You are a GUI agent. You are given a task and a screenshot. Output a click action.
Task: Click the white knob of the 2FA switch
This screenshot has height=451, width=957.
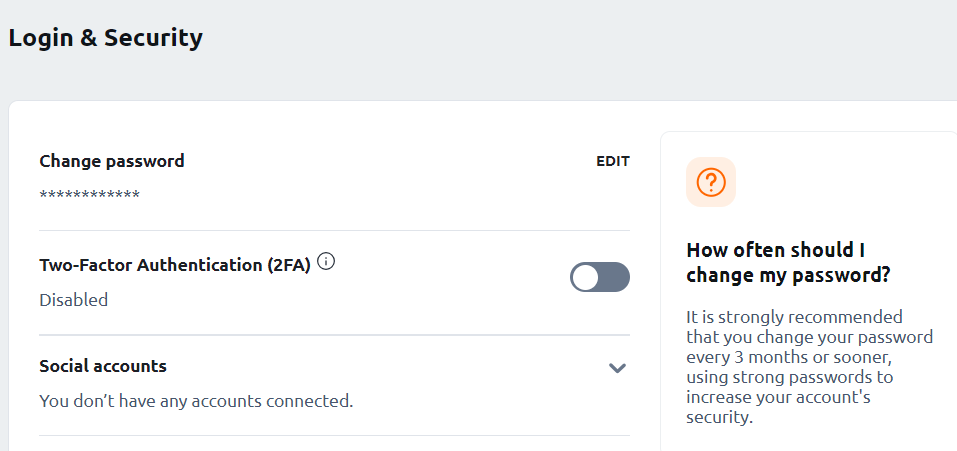click(586, 277)
